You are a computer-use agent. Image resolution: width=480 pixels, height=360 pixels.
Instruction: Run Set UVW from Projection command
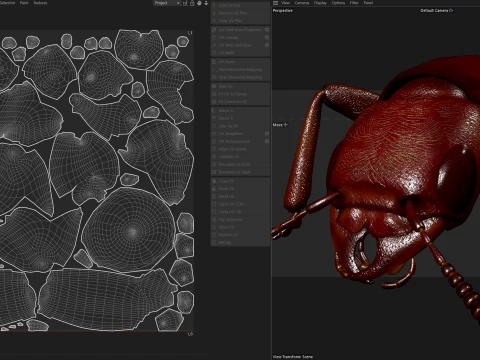(x=240, y=30)
